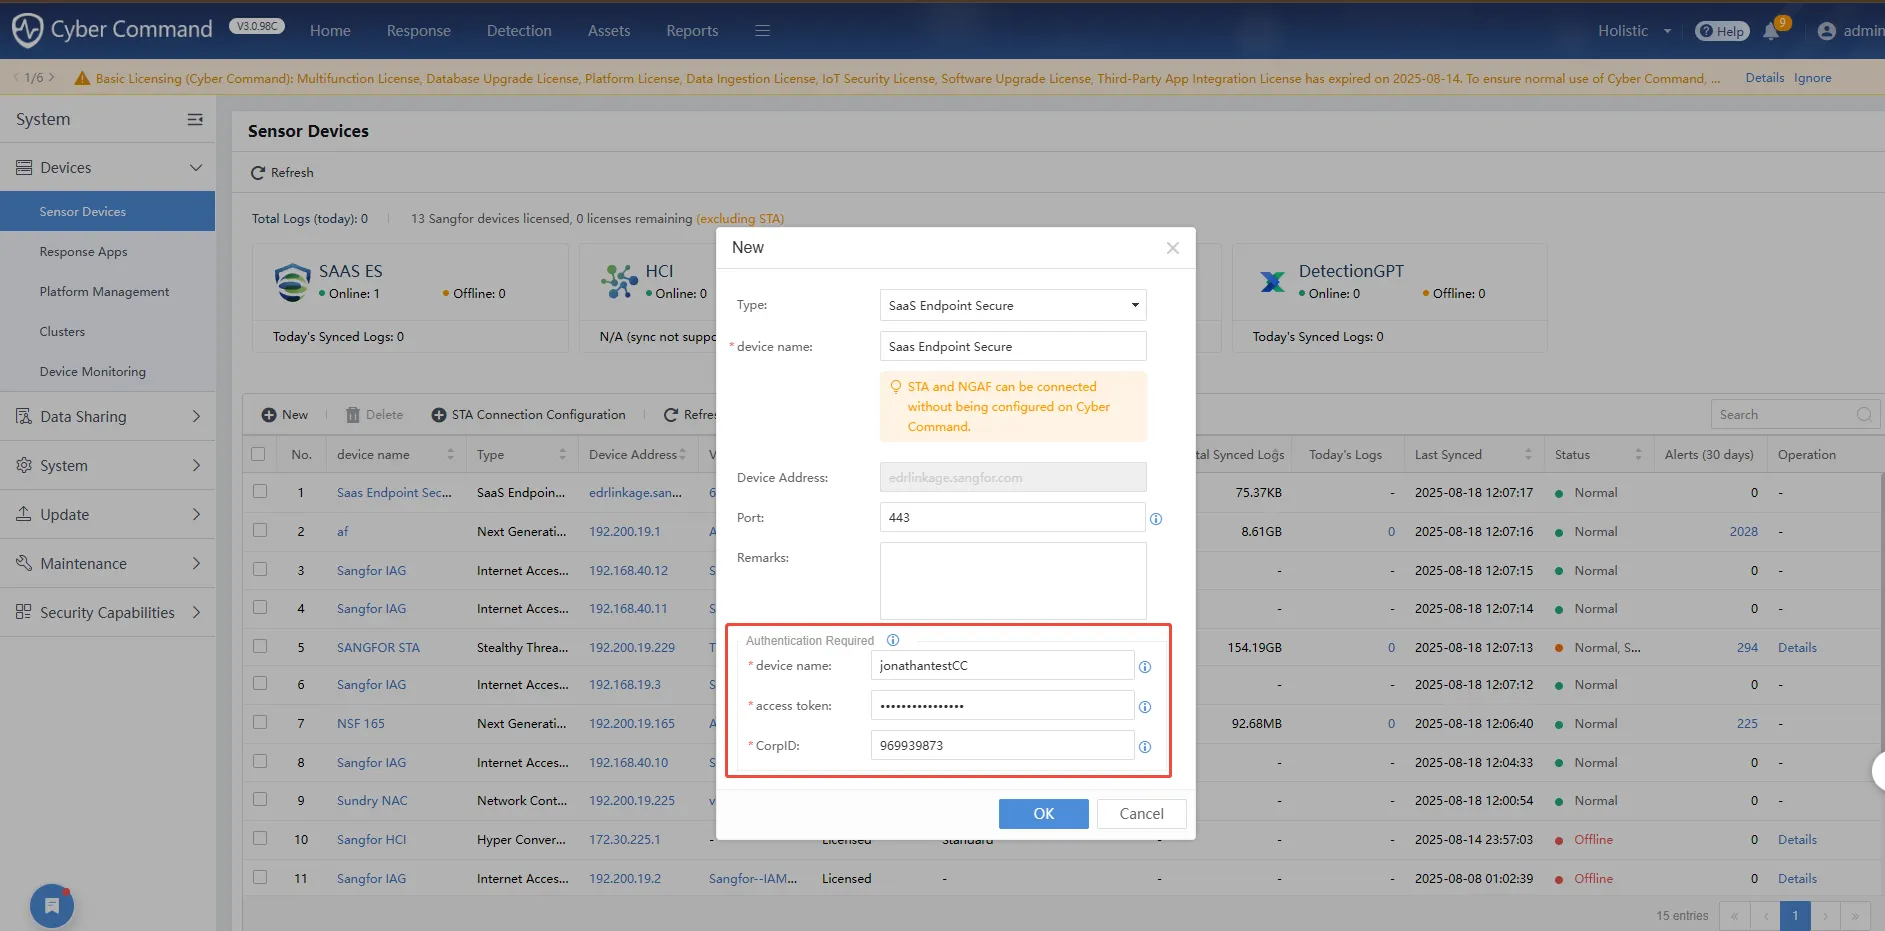Open the chat support bubble icon
The width and height of the screenshot is (1885, 931).
click(x=52, y=906)
